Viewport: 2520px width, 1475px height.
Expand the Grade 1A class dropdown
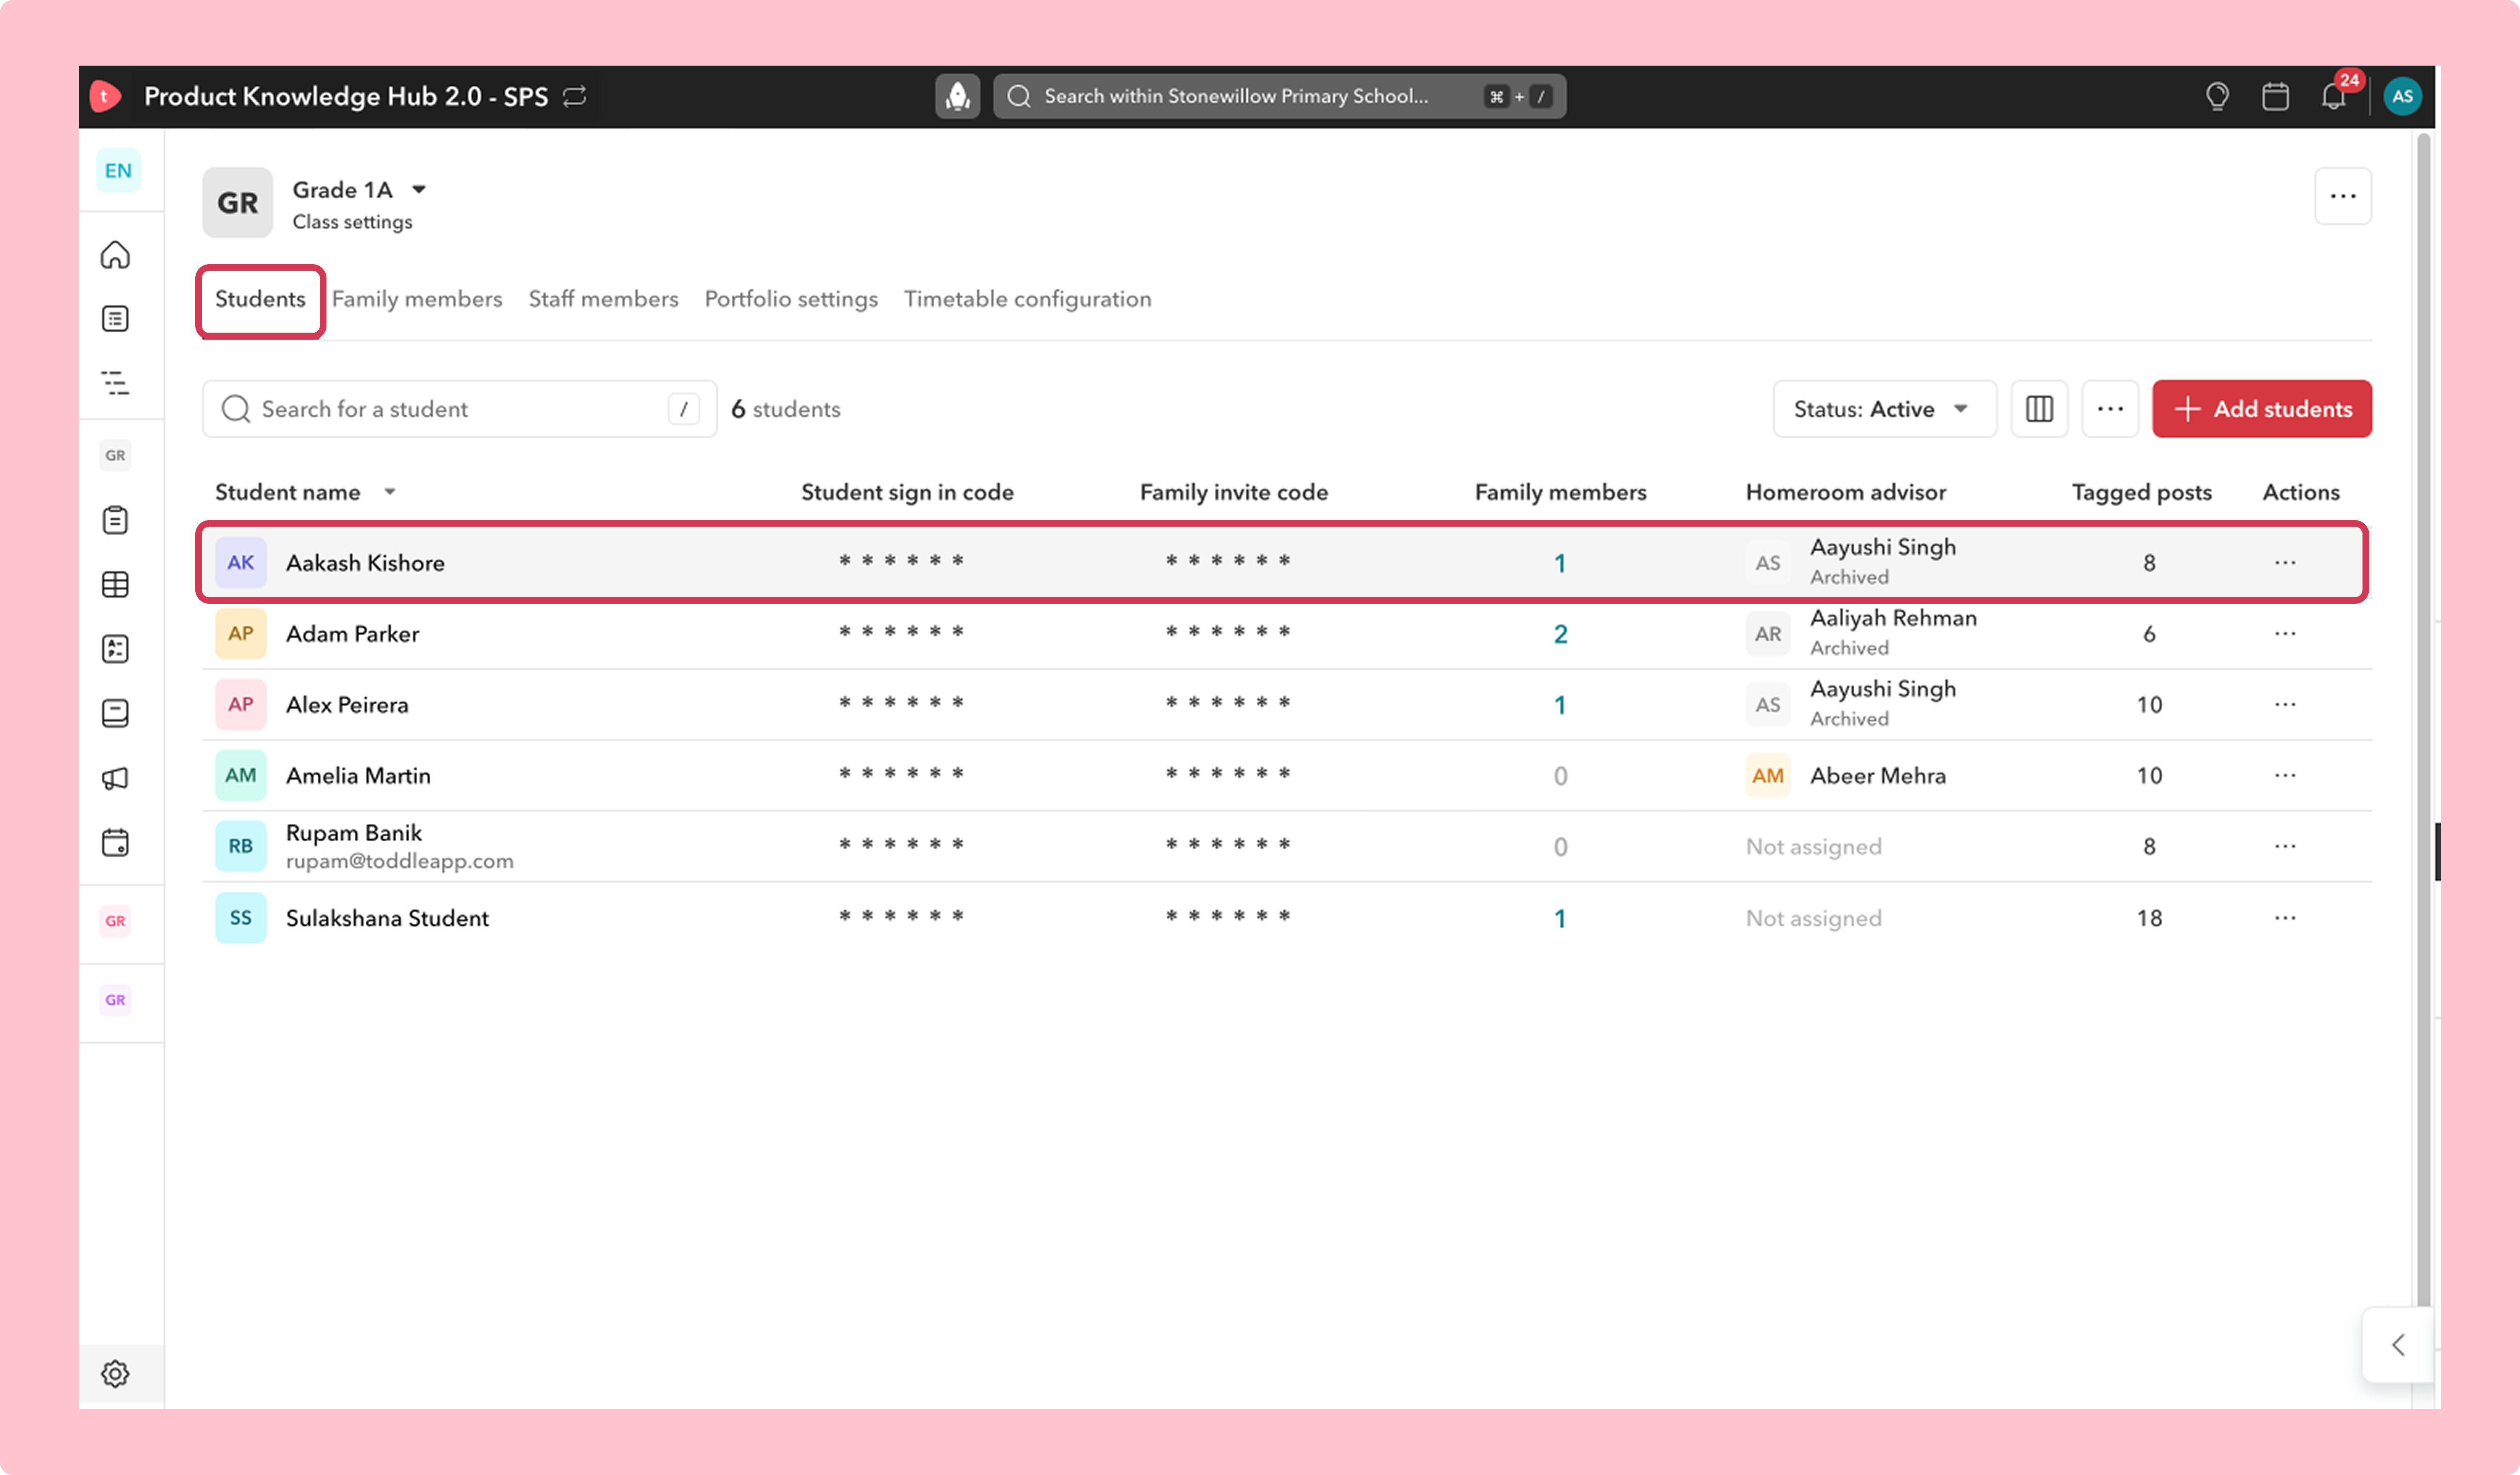click(x=419, y=190)
